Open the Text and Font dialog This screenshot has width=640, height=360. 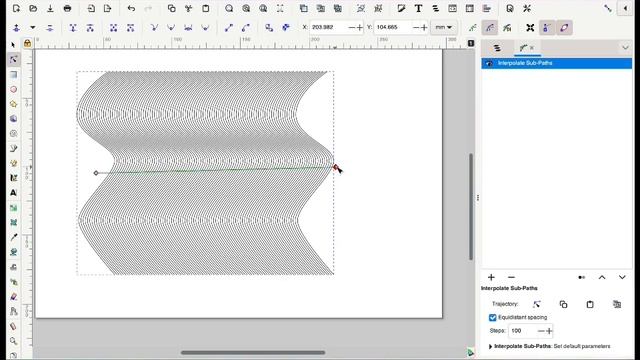(418, 8)
